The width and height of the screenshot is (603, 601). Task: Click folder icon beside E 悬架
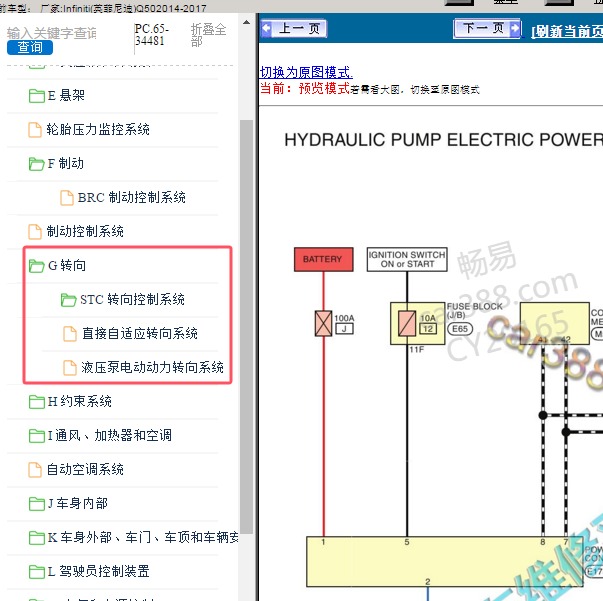pos(37,96)
